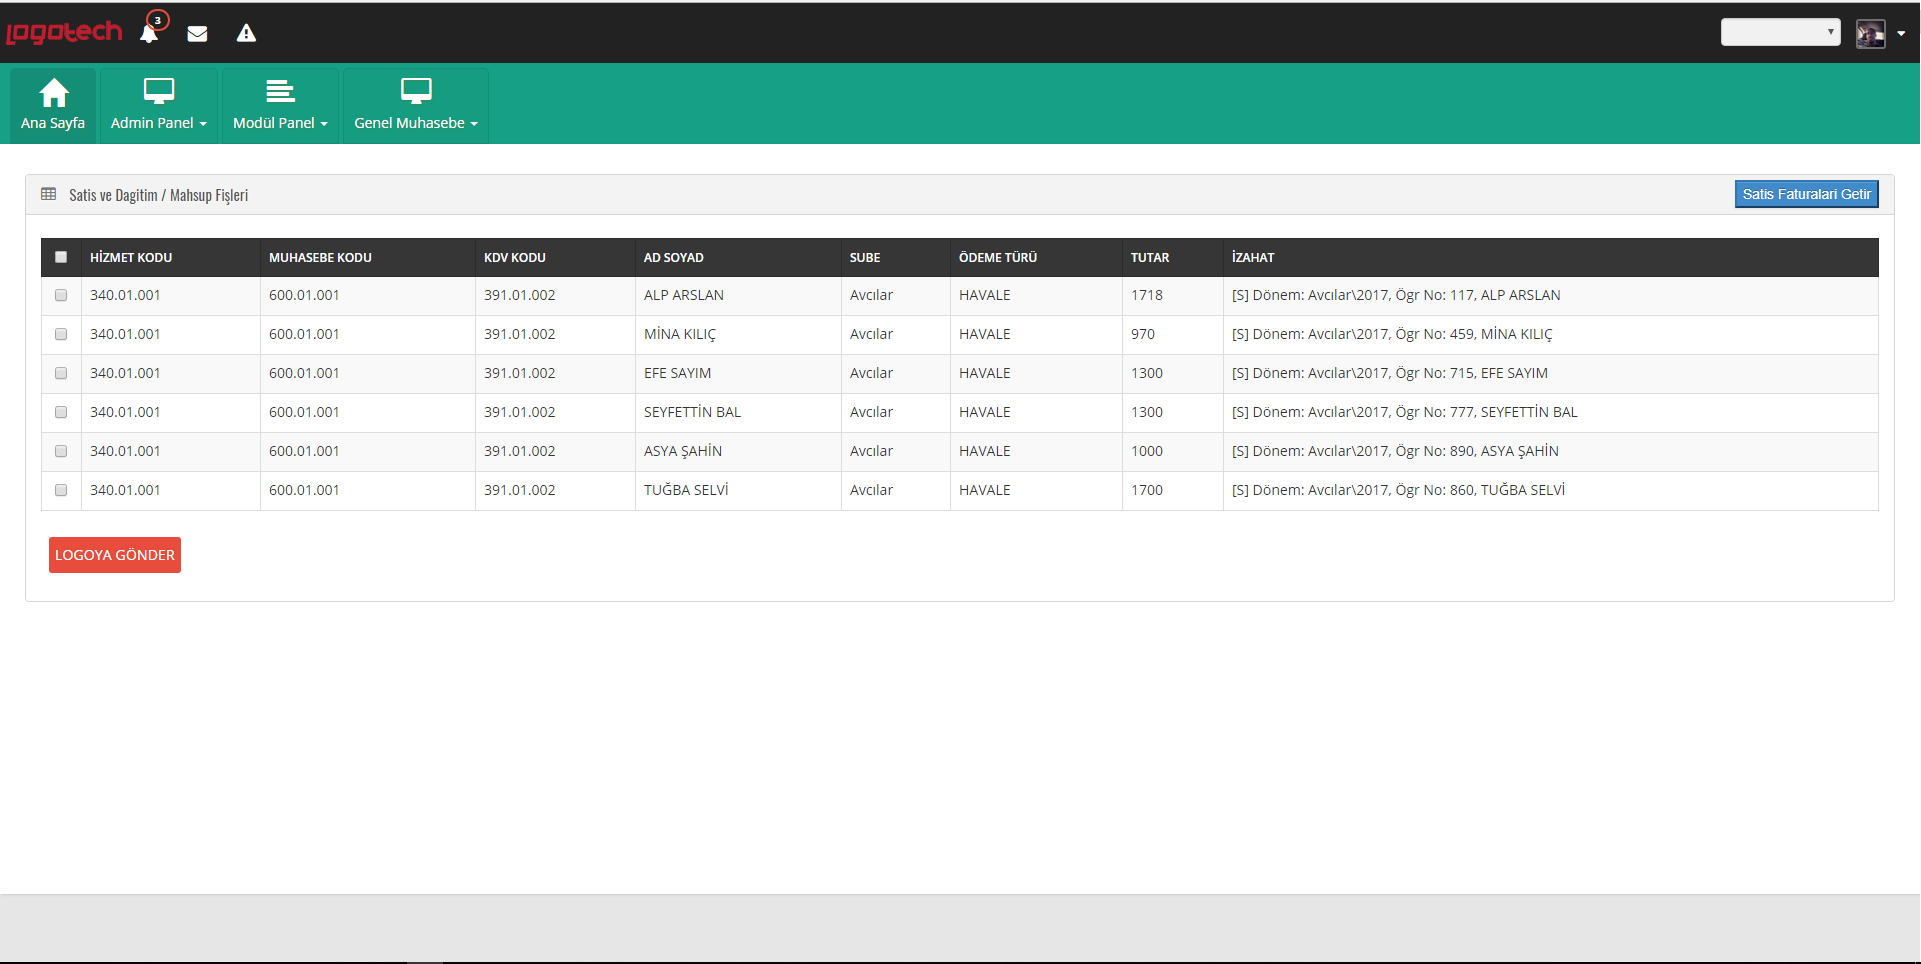Open the messages envelope icon
Viewport: 1921px width, 964px height.
coord(197,34)
